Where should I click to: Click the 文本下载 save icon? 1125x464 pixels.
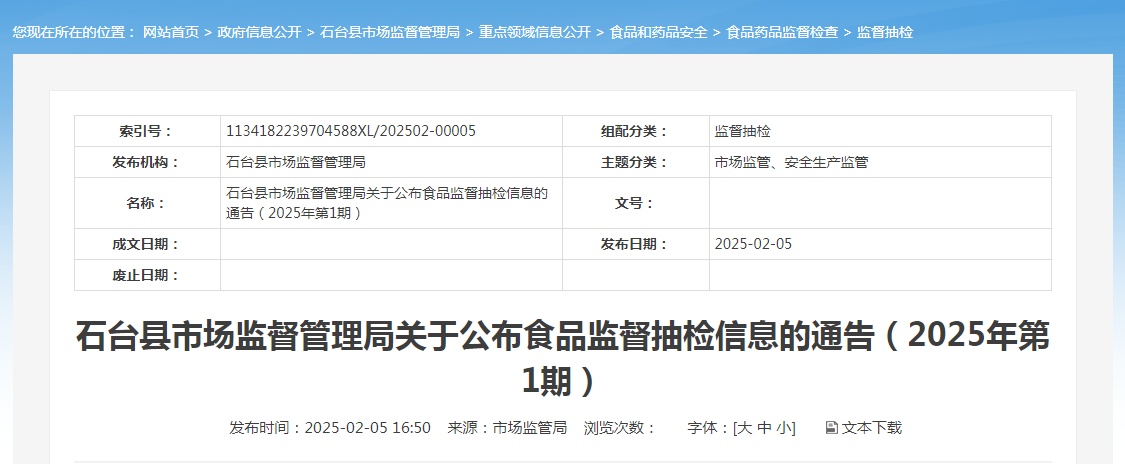click(x=832, y=428)
